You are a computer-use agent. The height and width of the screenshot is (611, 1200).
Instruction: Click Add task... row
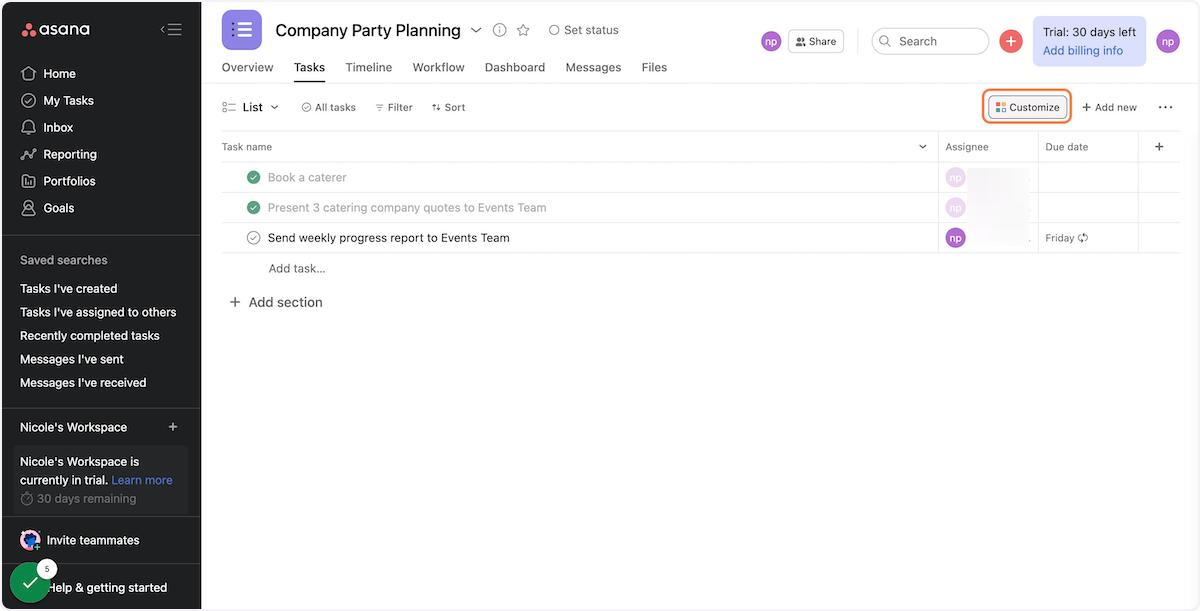(297, 268)
